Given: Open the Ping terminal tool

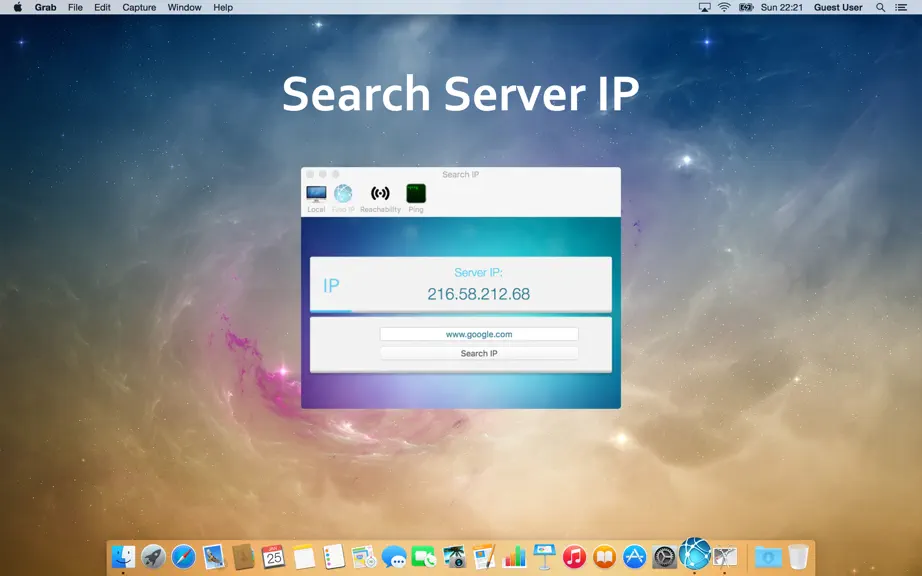Looking at the screenshot, I should [416, 198].
